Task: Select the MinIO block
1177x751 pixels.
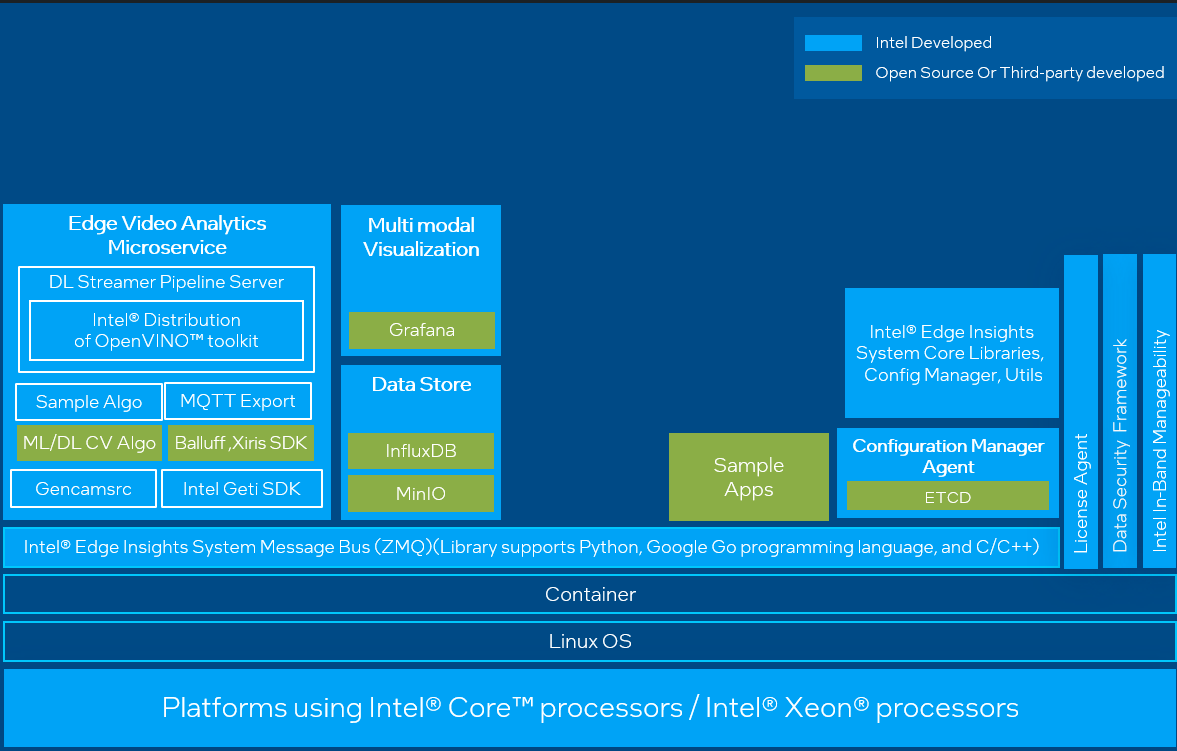Action: pos(421,493)
